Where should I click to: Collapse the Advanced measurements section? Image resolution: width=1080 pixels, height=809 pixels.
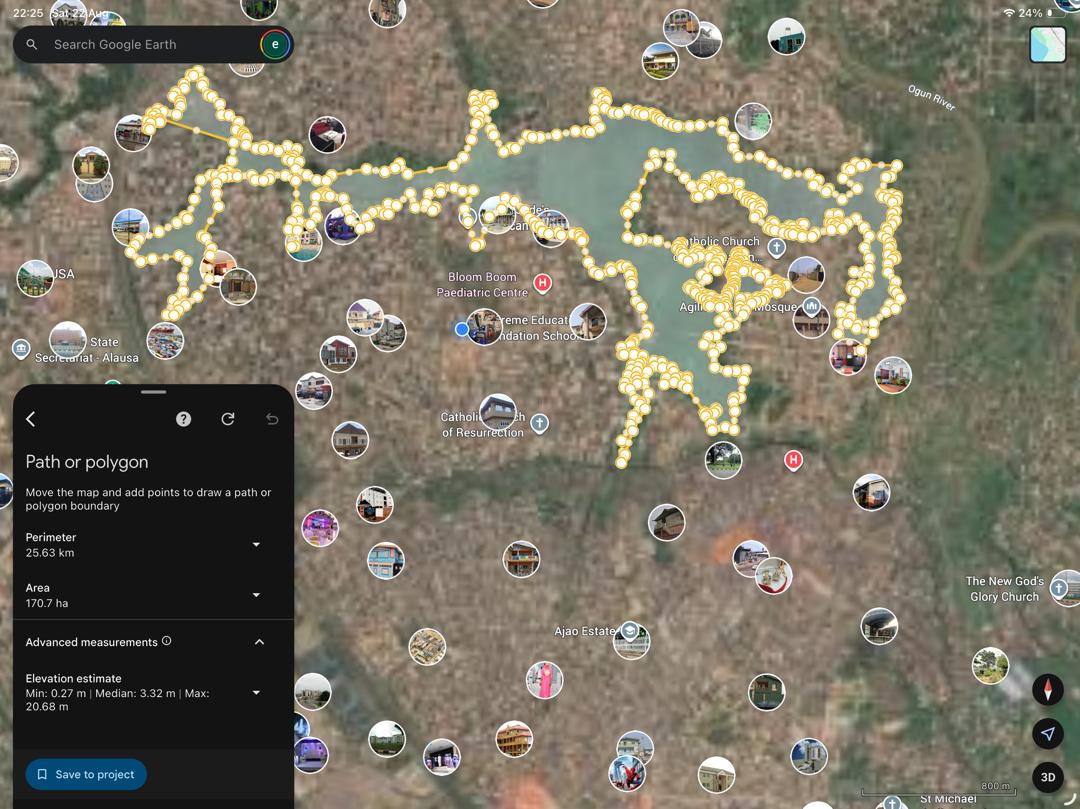pyautogui.click(x=259, y=642)
